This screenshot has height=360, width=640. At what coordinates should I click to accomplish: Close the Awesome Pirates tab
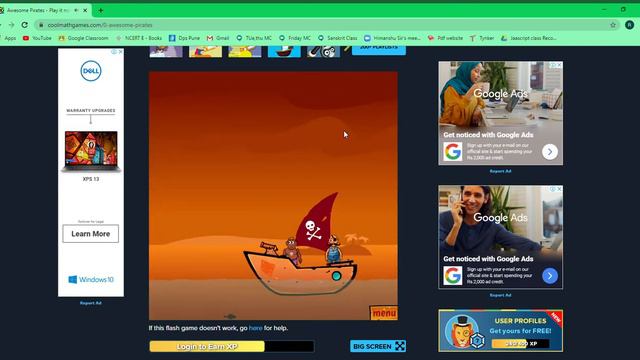click(x=85, y=10)
